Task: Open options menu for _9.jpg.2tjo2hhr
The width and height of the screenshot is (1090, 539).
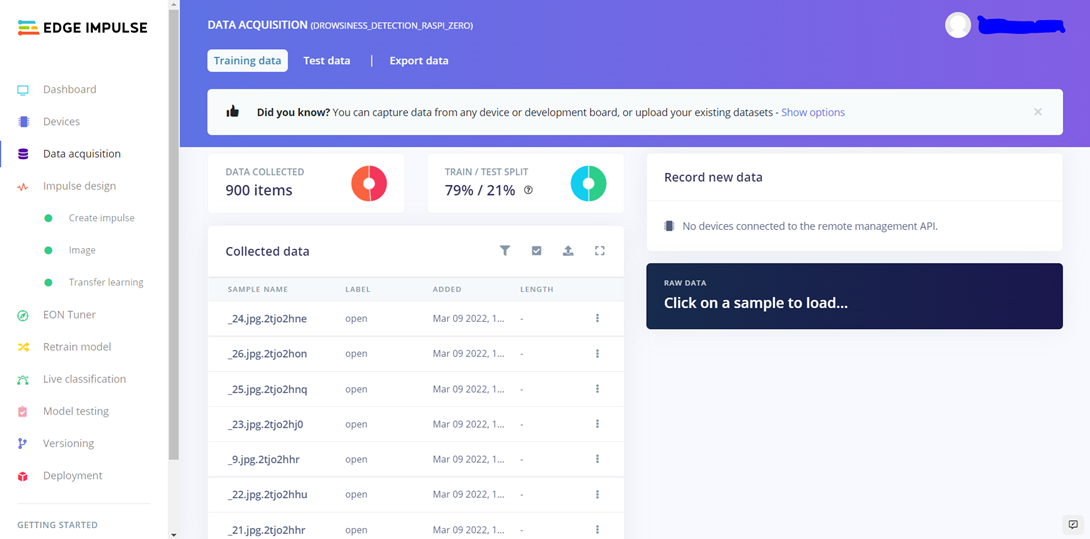Action: 597,459
